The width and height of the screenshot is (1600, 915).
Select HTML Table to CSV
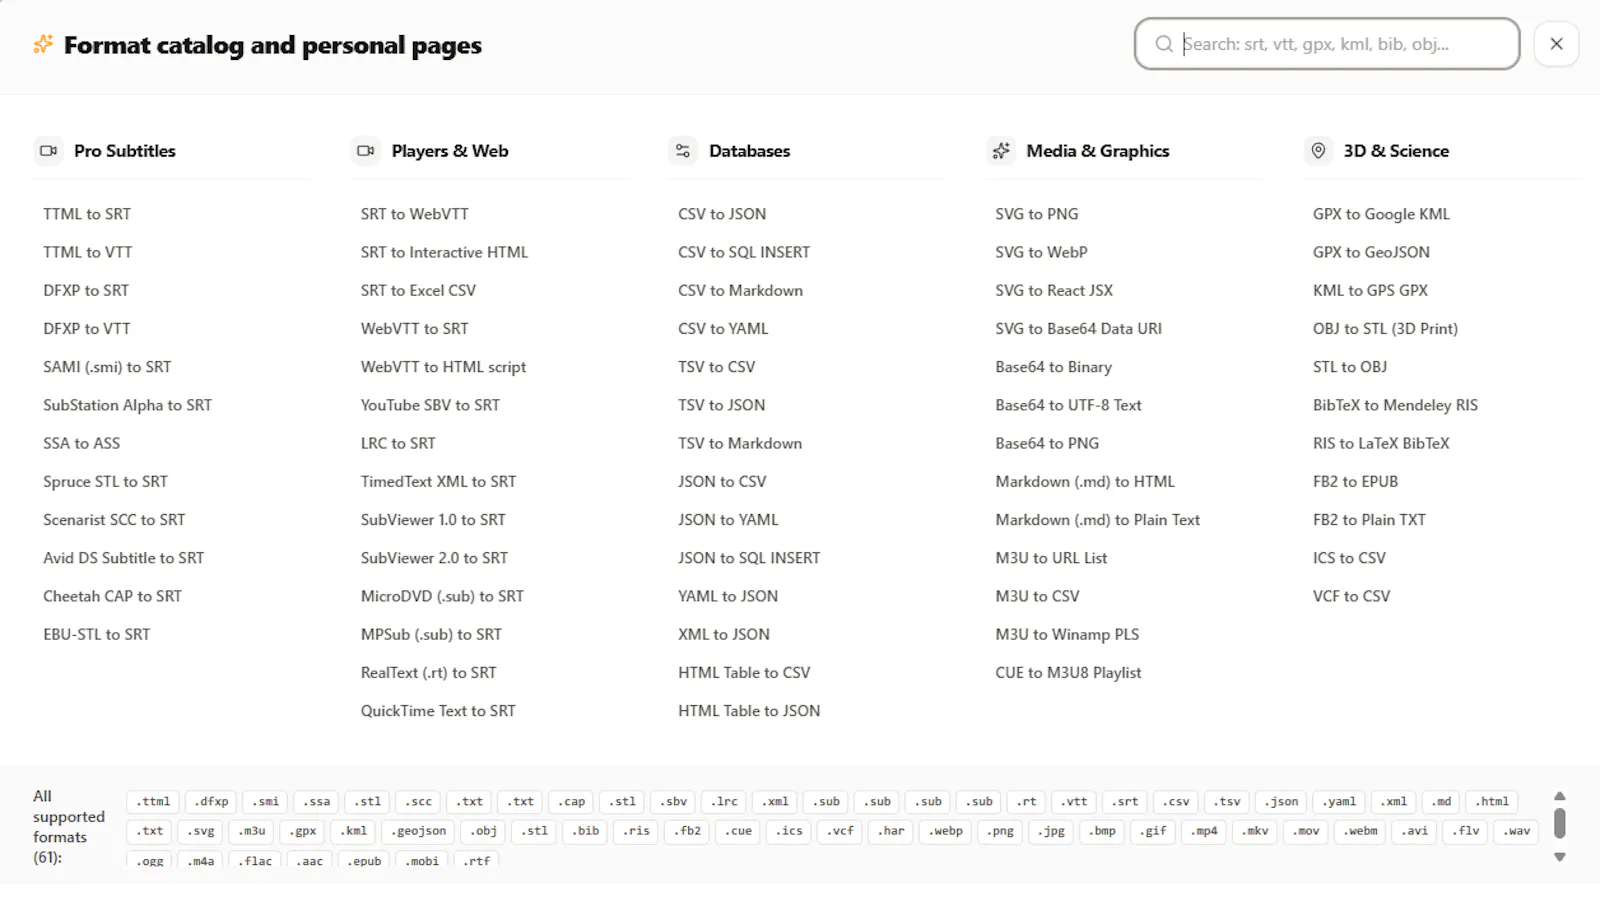click(744, 673)
